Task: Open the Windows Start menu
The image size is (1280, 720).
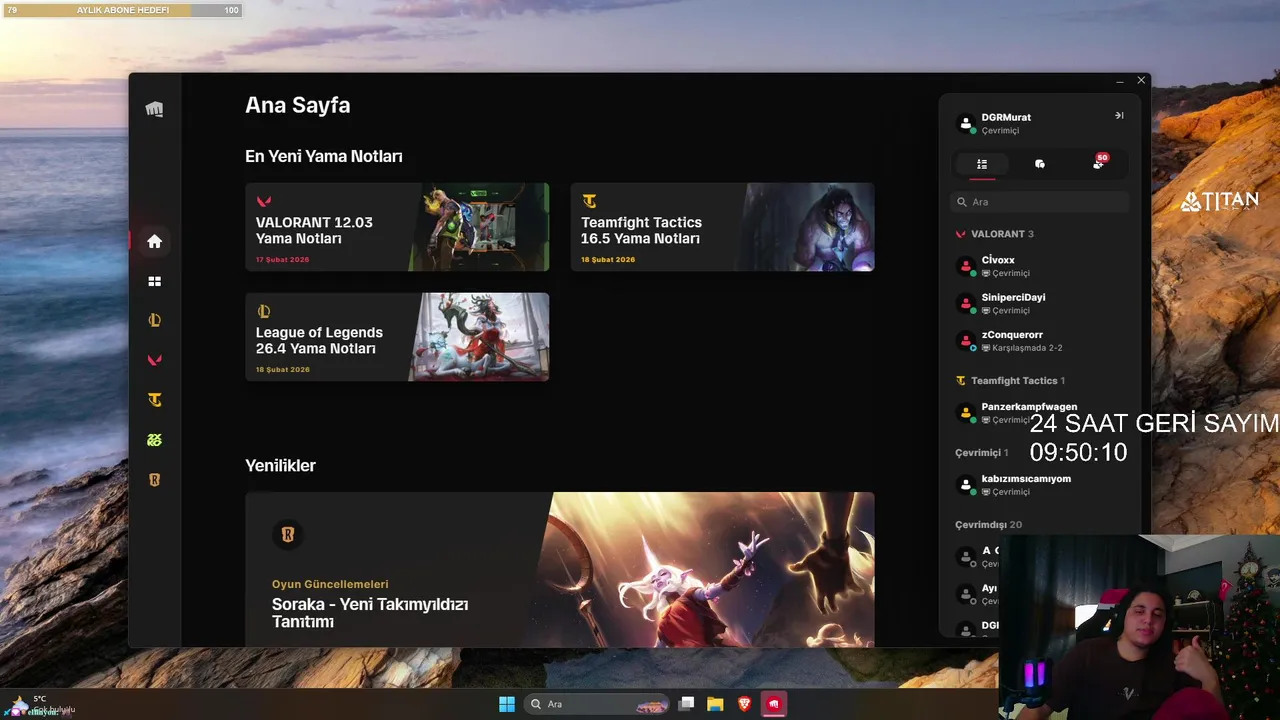Action: (507, 704)
